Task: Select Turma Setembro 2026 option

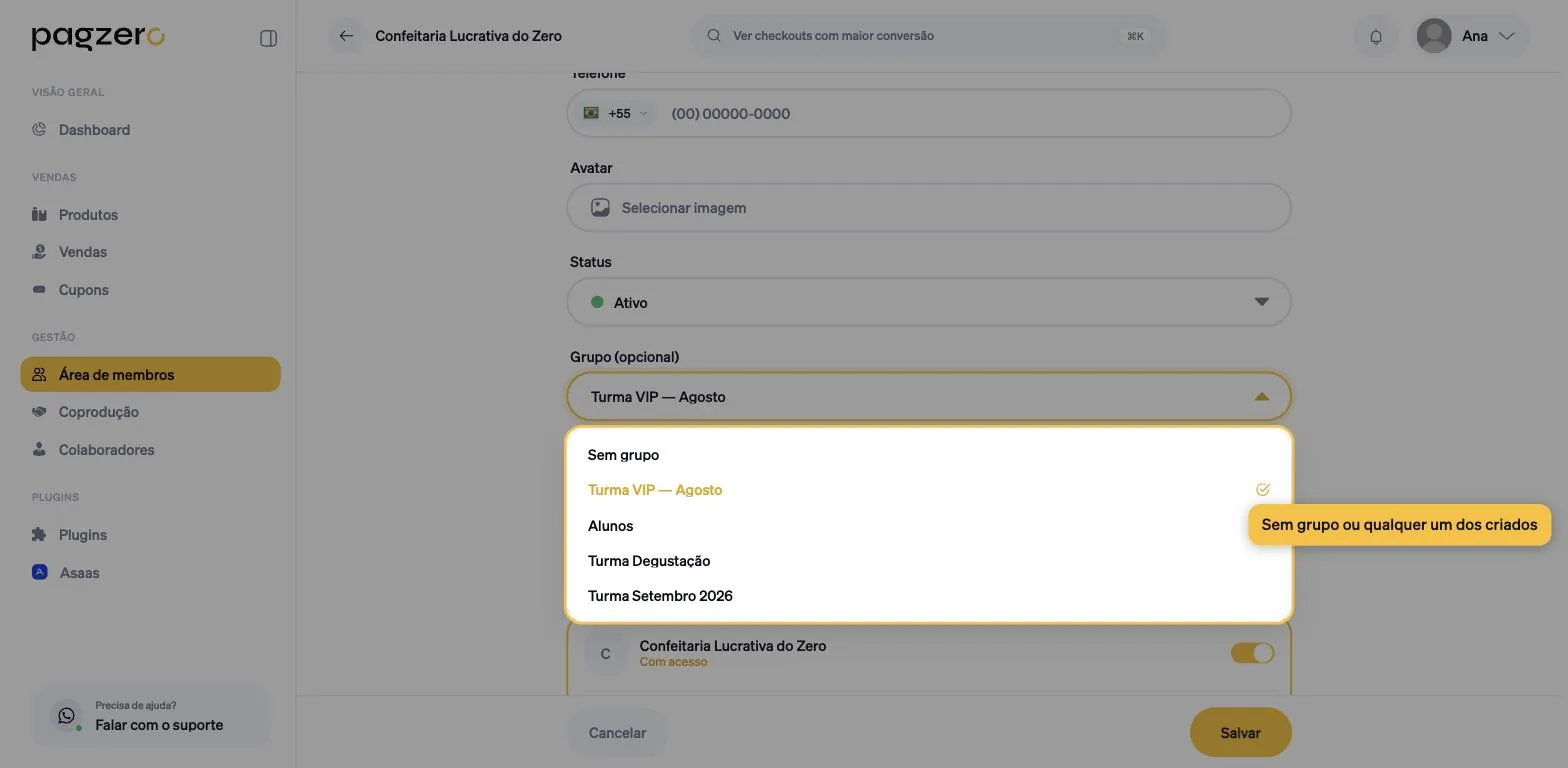Action: coord(929,596)
